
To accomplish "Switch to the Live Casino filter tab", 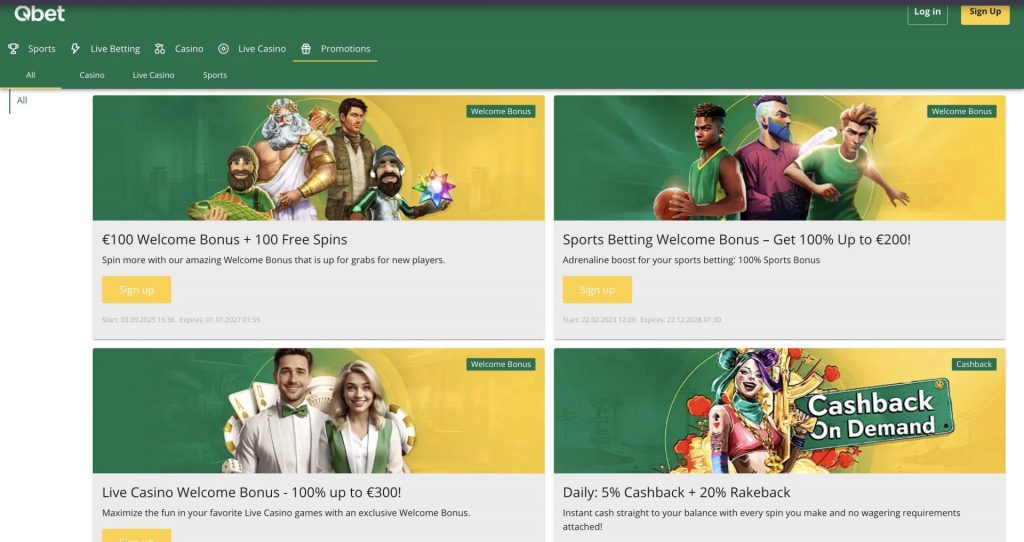I will pos(153,75).
